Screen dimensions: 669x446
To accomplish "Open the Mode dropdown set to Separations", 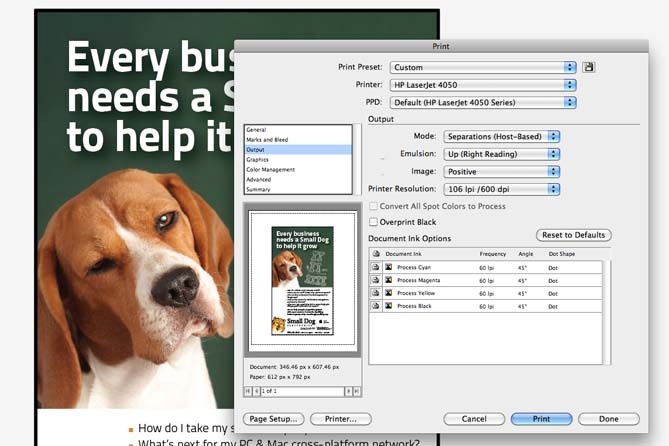I will point(502,137).
